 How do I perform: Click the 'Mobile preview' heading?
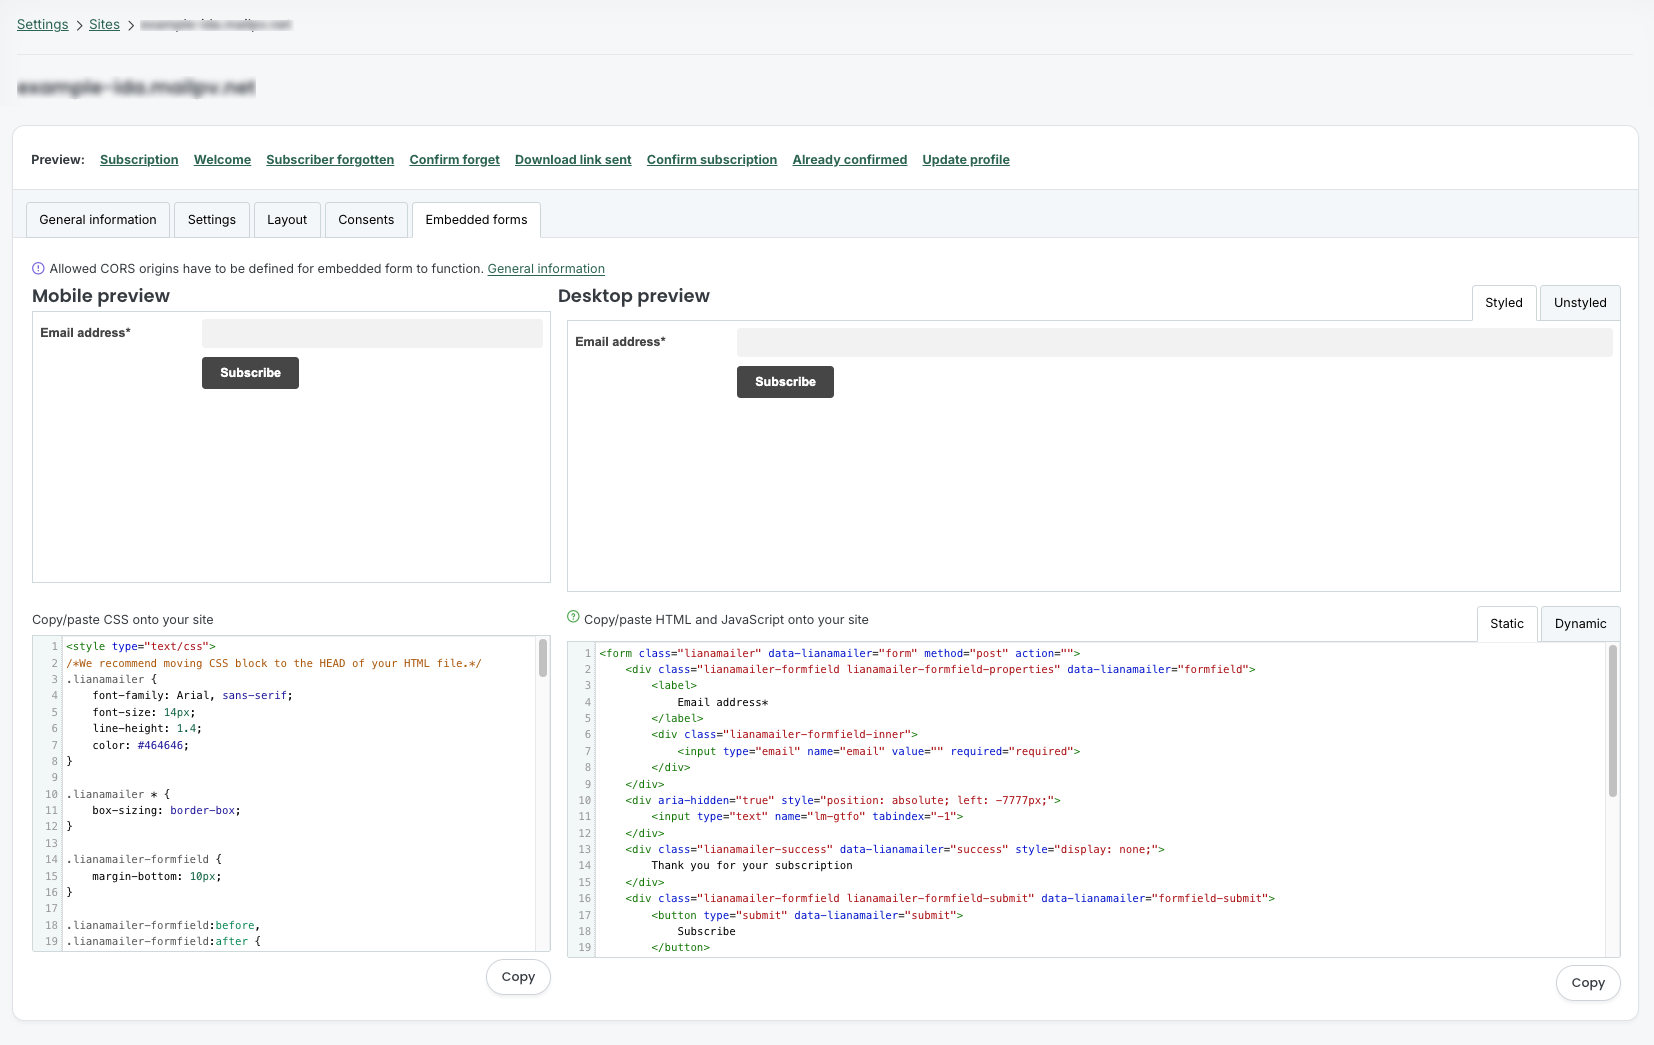click(101, 296)
